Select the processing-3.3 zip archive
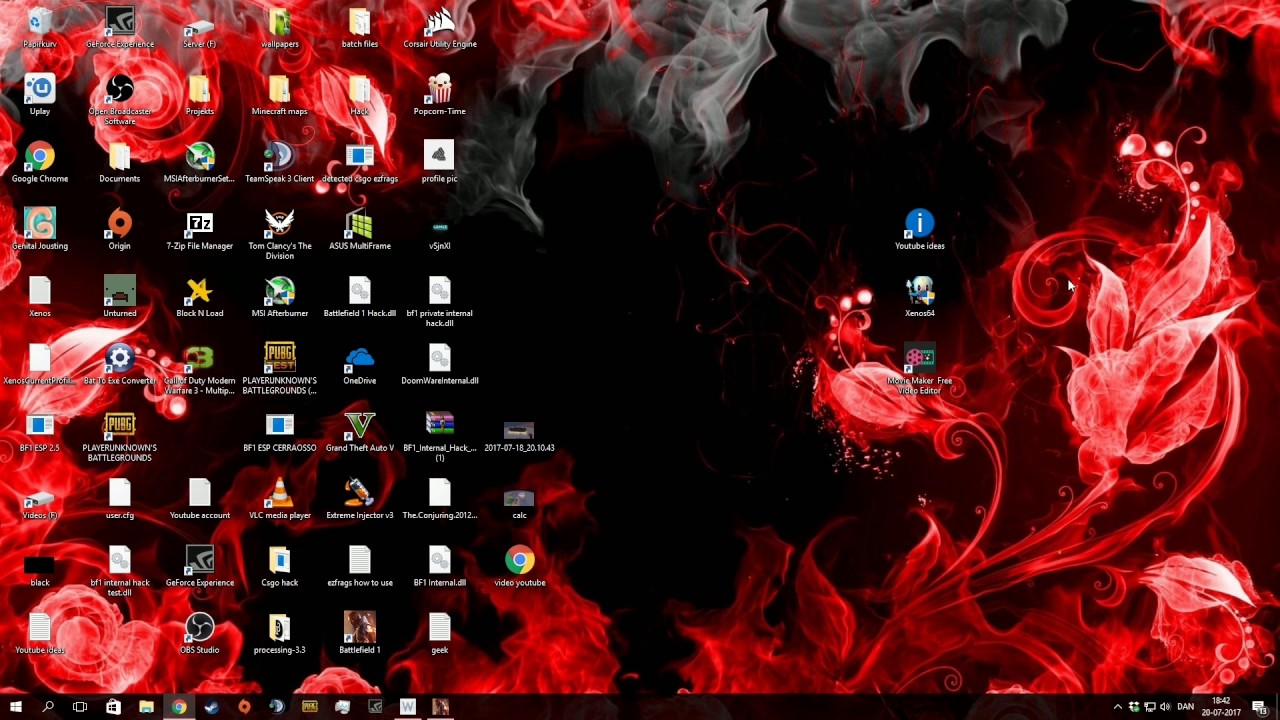Viewport: 1280px width, 720px height. coord(279,631)
